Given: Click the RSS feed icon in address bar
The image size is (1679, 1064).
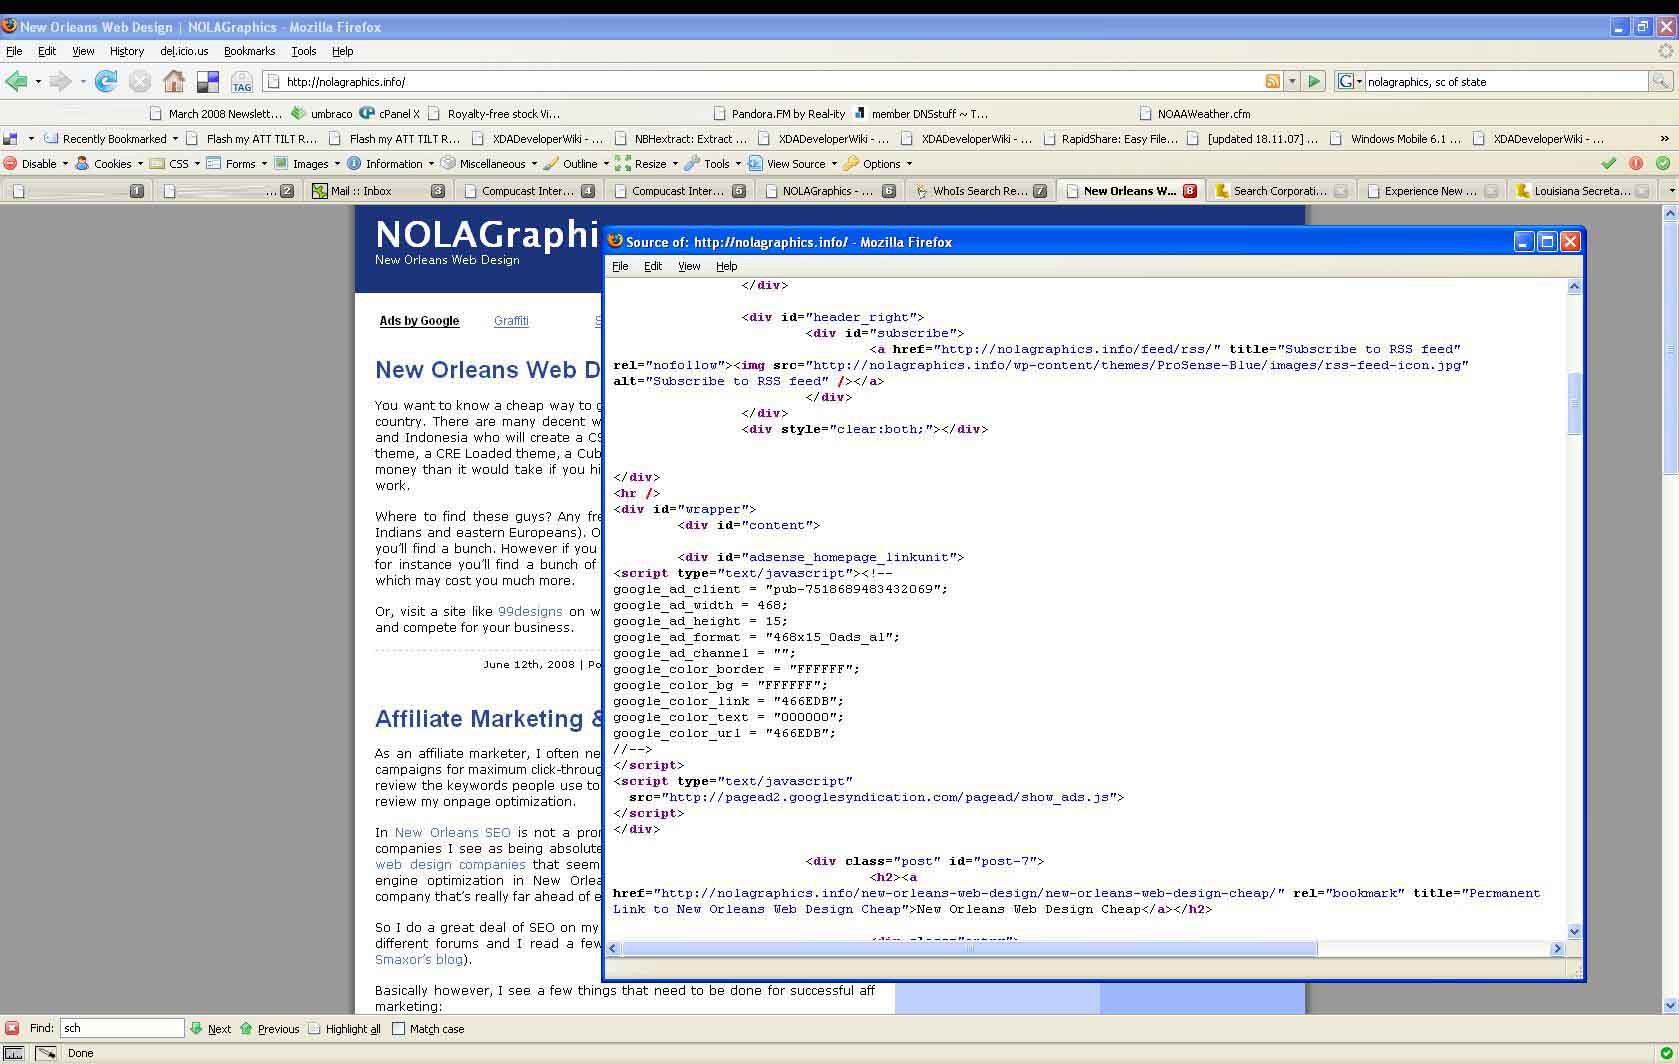Looking at the screenshot, I should click(1272, 81).
